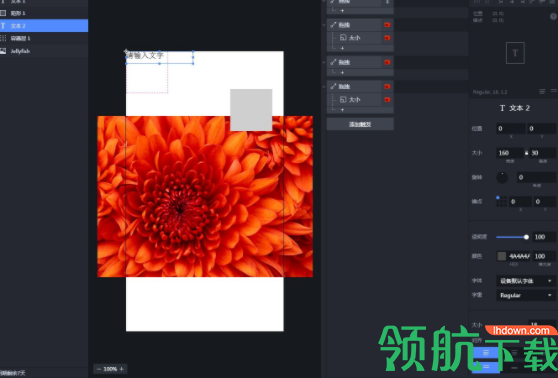Click the position Y input field

click(x=542, y=128)
